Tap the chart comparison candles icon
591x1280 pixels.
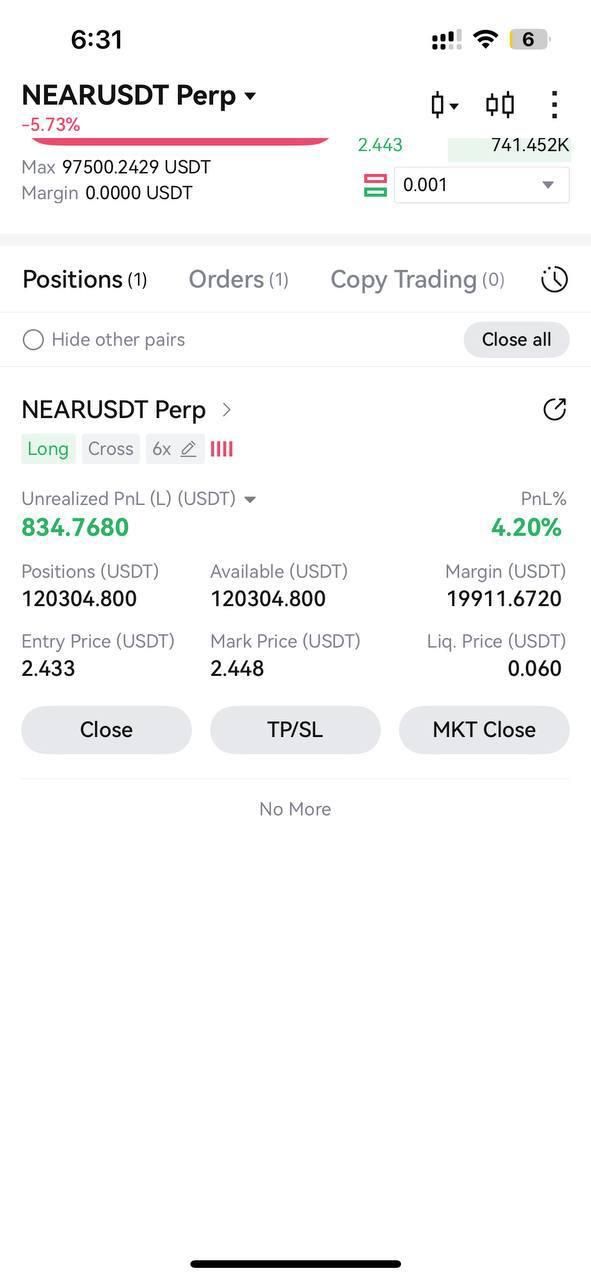click(500, 104)
